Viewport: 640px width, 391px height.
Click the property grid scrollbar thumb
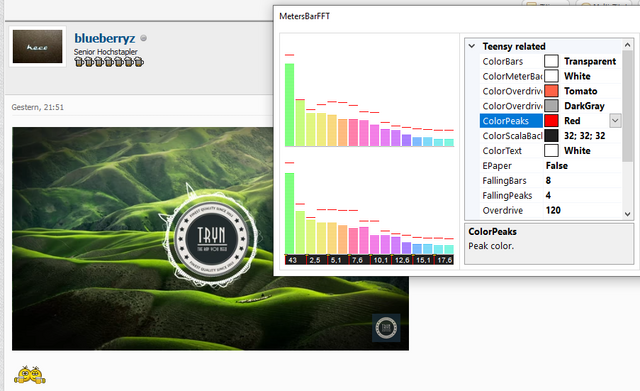(628, 105)
